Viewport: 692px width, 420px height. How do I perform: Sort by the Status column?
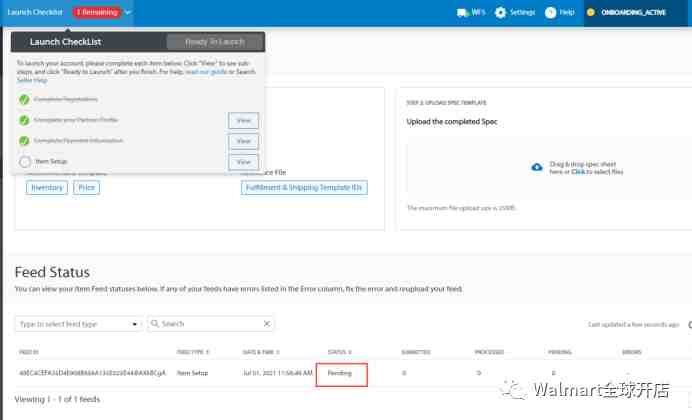tap(339, 352)
